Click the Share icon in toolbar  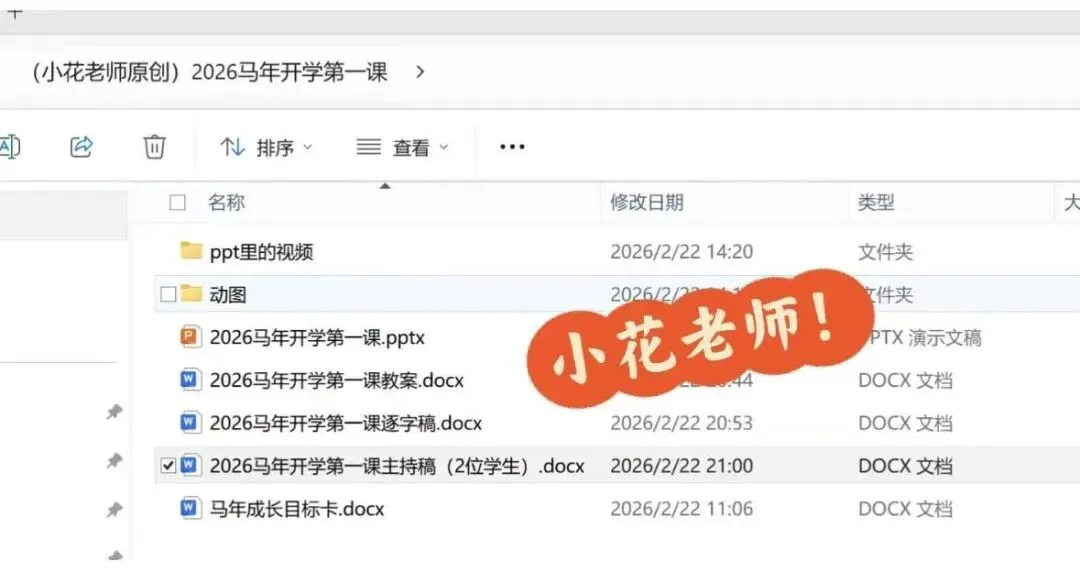[x=81, y=147]
